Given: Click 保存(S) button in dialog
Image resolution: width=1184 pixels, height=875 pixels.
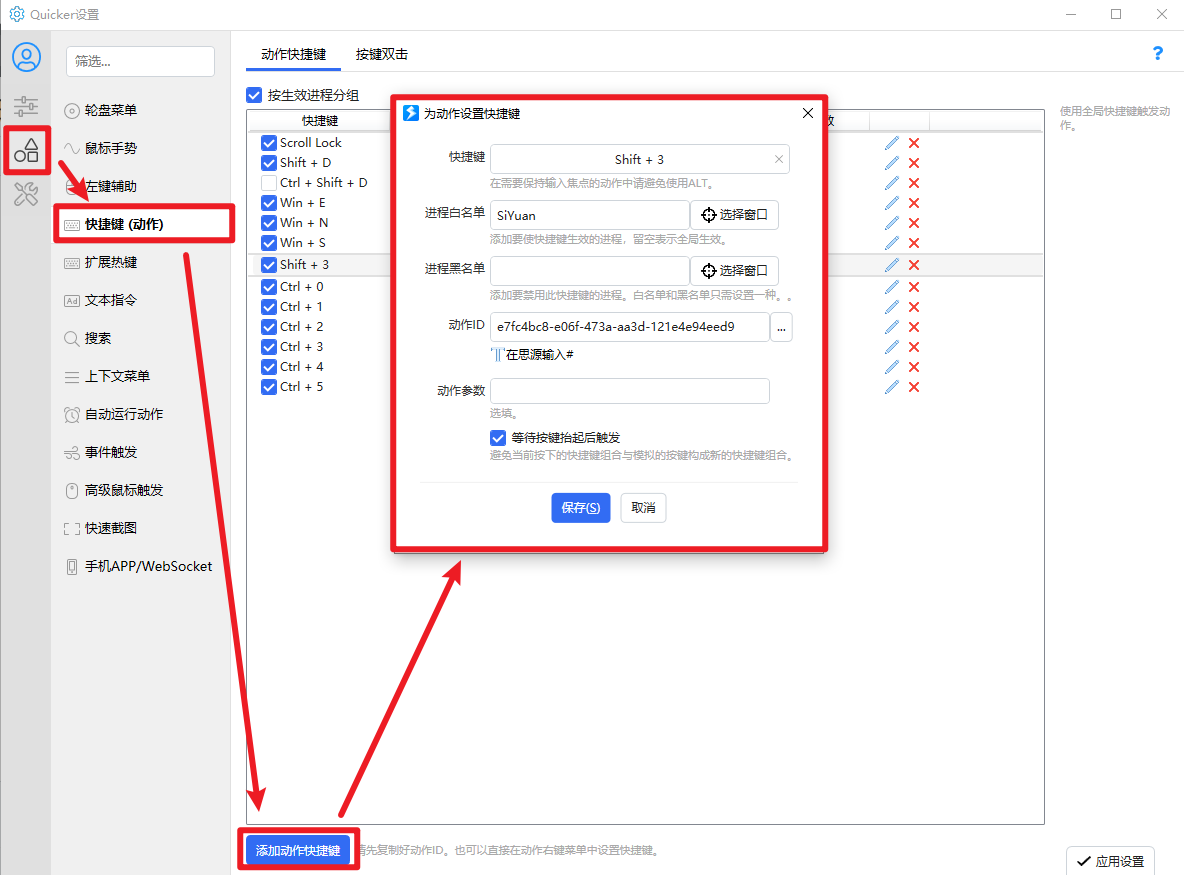Looking at the screenshot, I should 581,507.
